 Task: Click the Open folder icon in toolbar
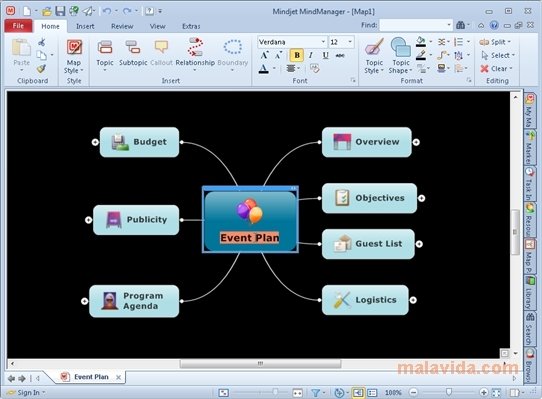[47, 11]
